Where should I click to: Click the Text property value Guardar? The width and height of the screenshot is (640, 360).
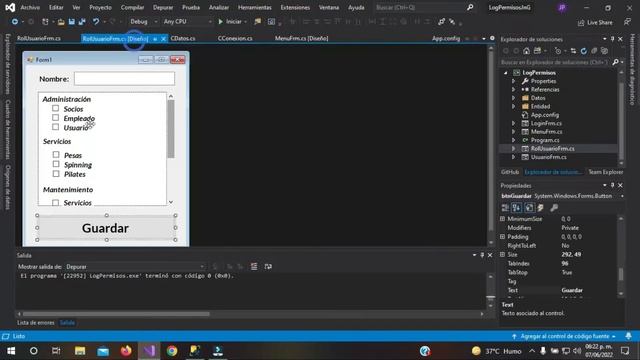(572, 290)
